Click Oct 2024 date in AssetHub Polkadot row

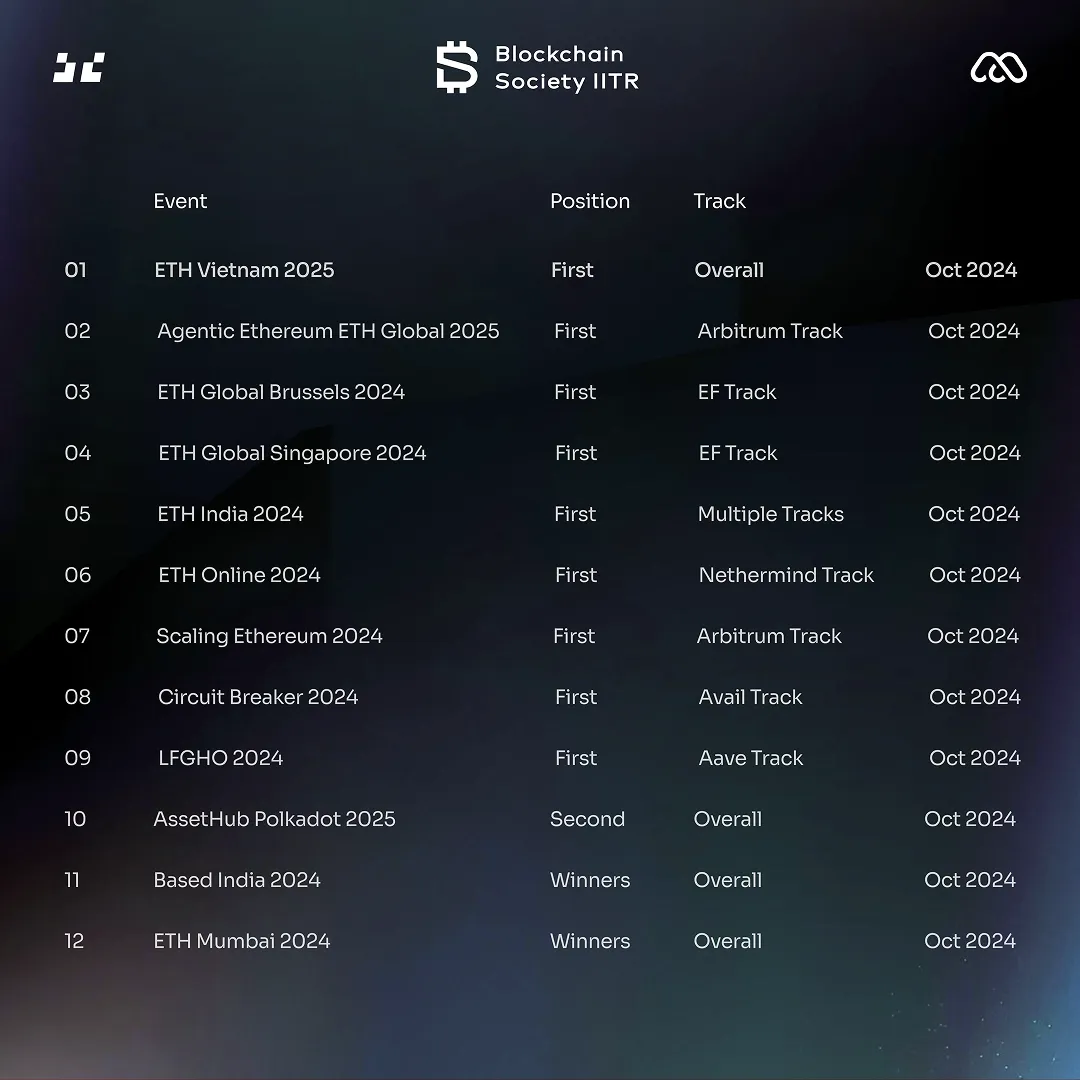tap(969, 819)
